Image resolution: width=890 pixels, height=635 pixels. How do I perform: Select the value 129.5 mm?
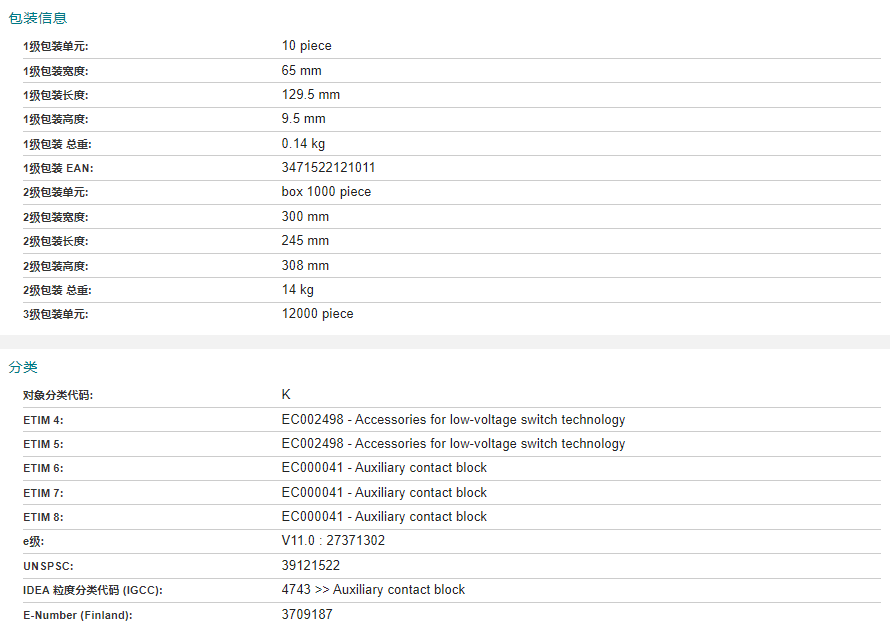tap(310, 95)
